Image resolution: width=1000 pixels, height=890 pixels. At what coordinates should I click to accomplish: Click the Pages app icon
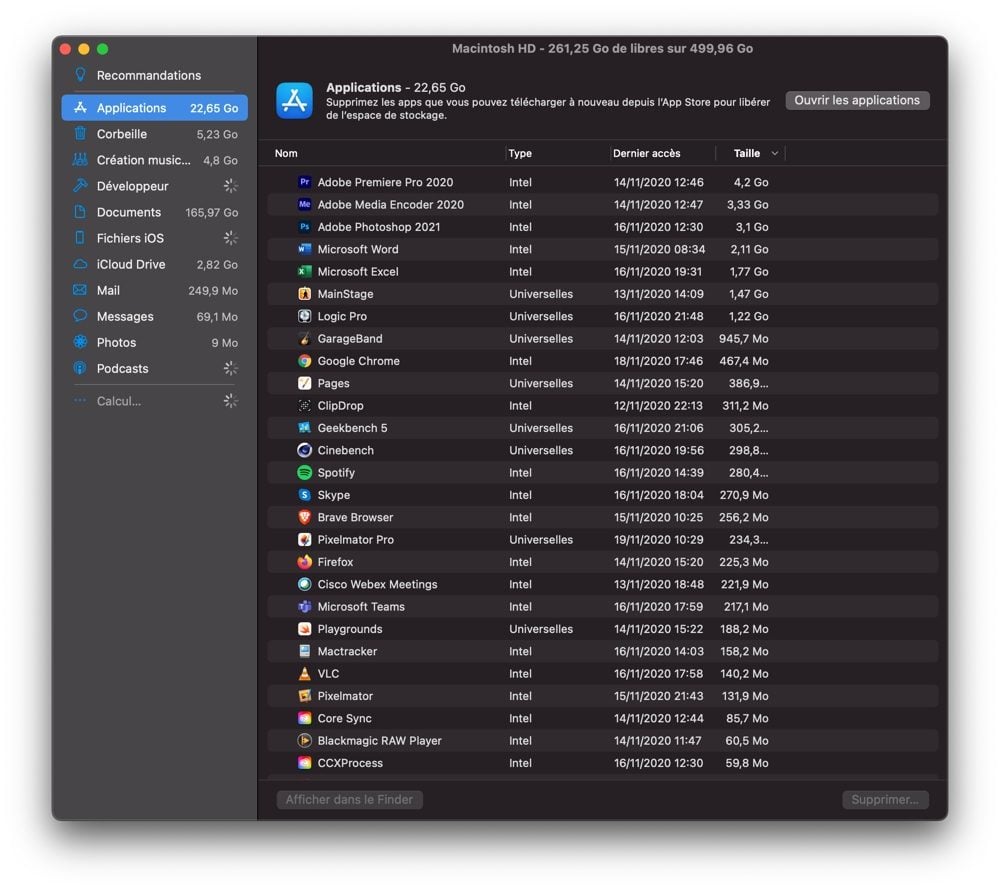pos(304,383)
